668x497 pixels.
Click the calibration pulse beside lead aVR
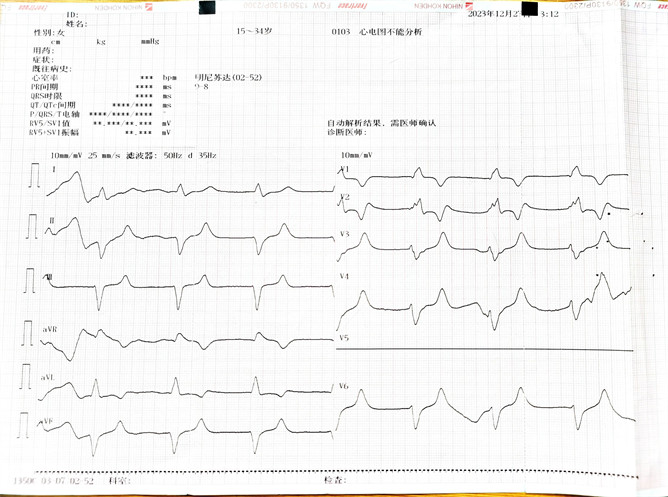(27, 333)
